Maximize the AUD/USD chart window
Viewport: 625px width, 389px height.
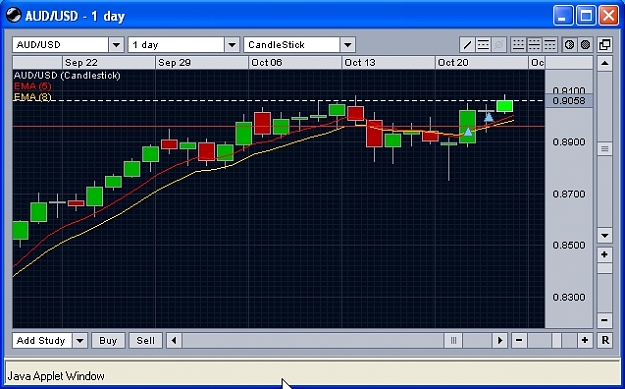pos(586,16)
